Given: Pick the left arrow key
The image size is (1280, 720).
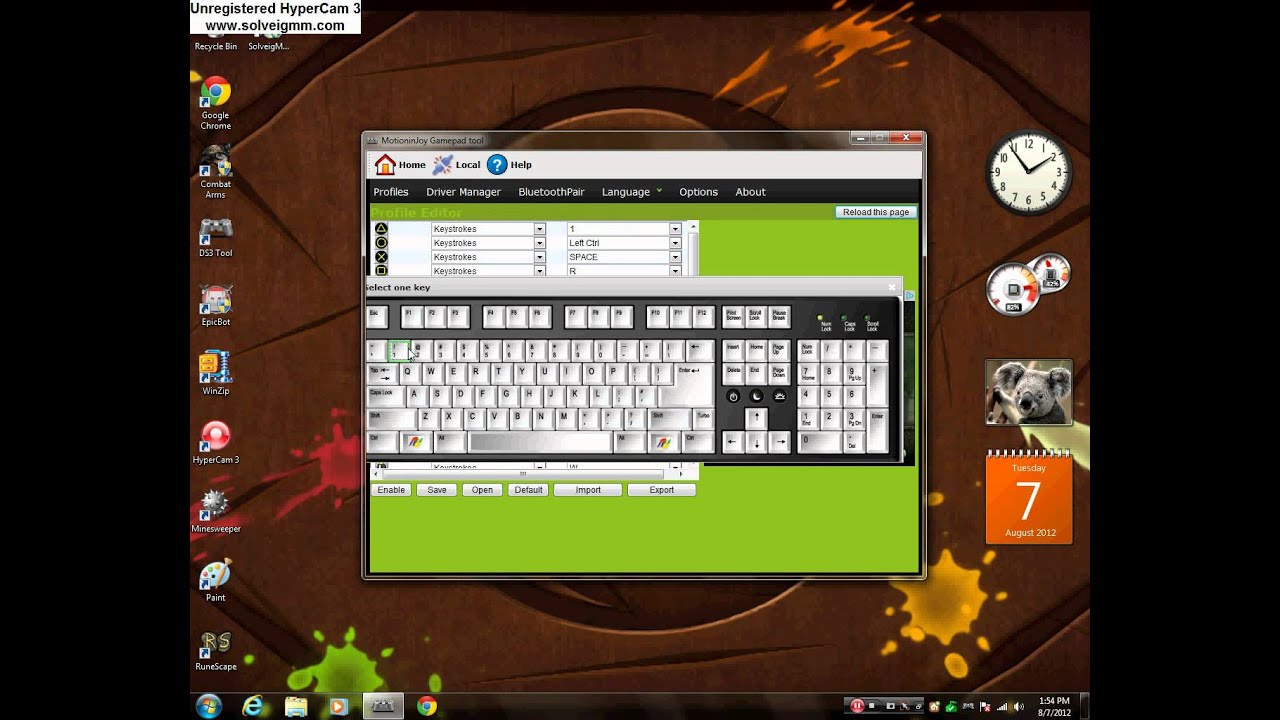Looking at the screenshot, I should 733,442.
